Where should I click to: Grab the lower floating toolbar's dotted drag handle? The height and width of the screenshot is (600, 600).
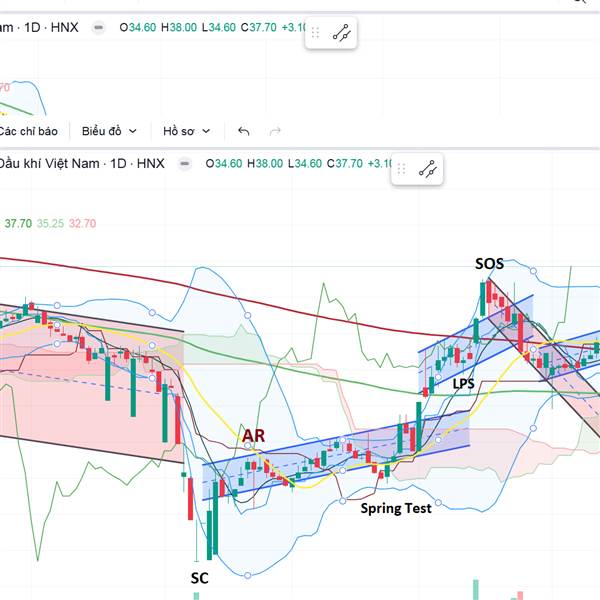click(401, 169)
